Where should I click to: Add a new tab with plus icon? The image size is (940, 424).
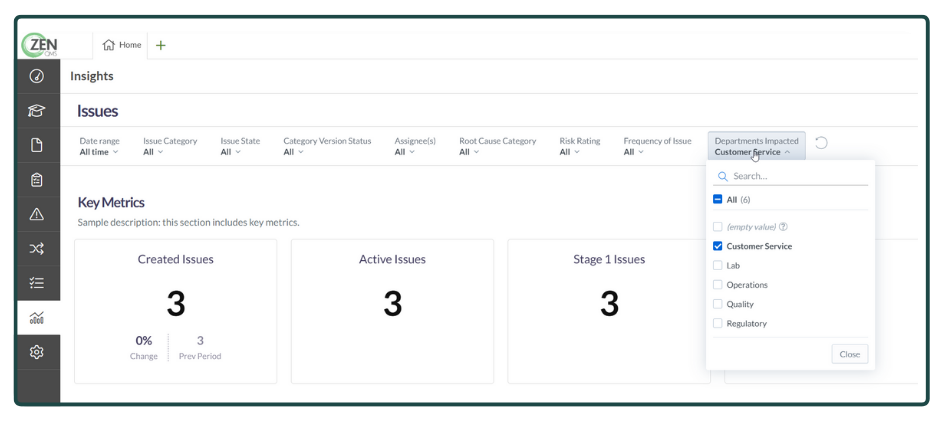click(x=161, y=45)
